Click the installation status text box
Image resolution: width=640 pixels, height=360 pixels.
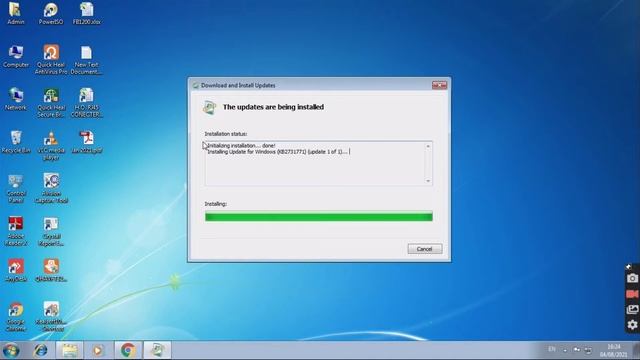point(318,163)
